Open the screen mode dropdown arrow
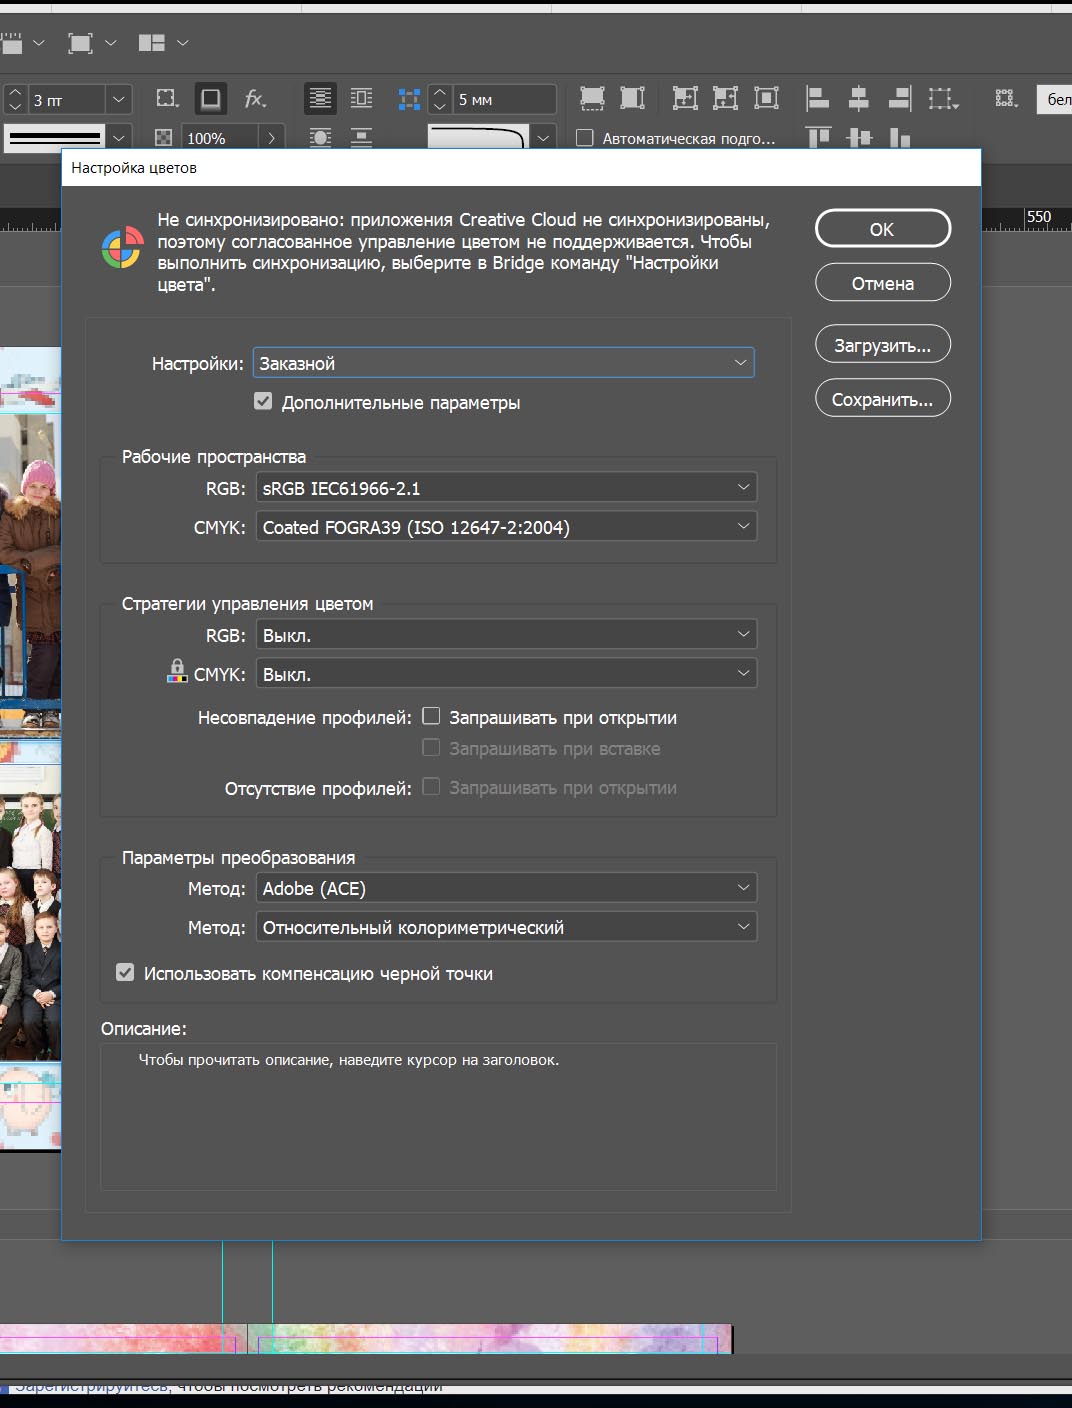Viewport: 1072px width, 1408px height. [x=111, y=43]
